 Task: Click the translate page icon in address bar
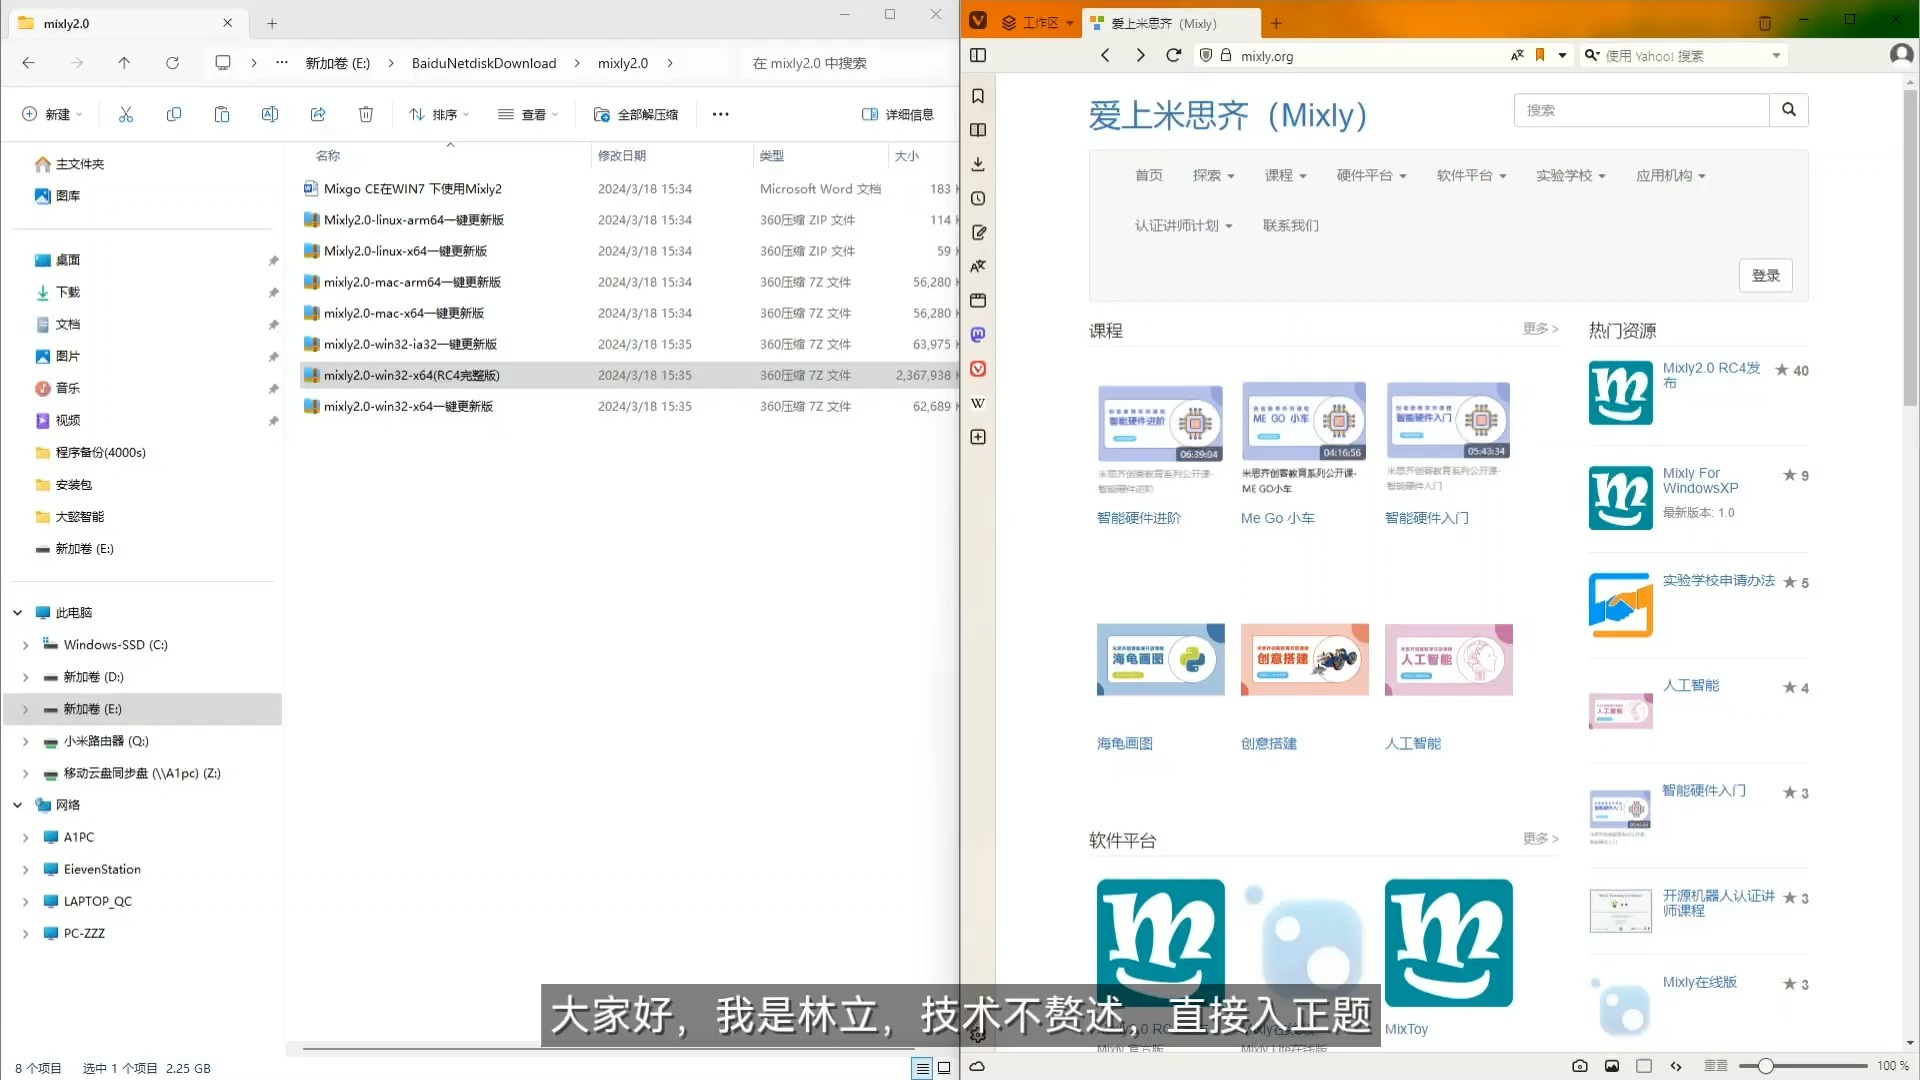1517,56
